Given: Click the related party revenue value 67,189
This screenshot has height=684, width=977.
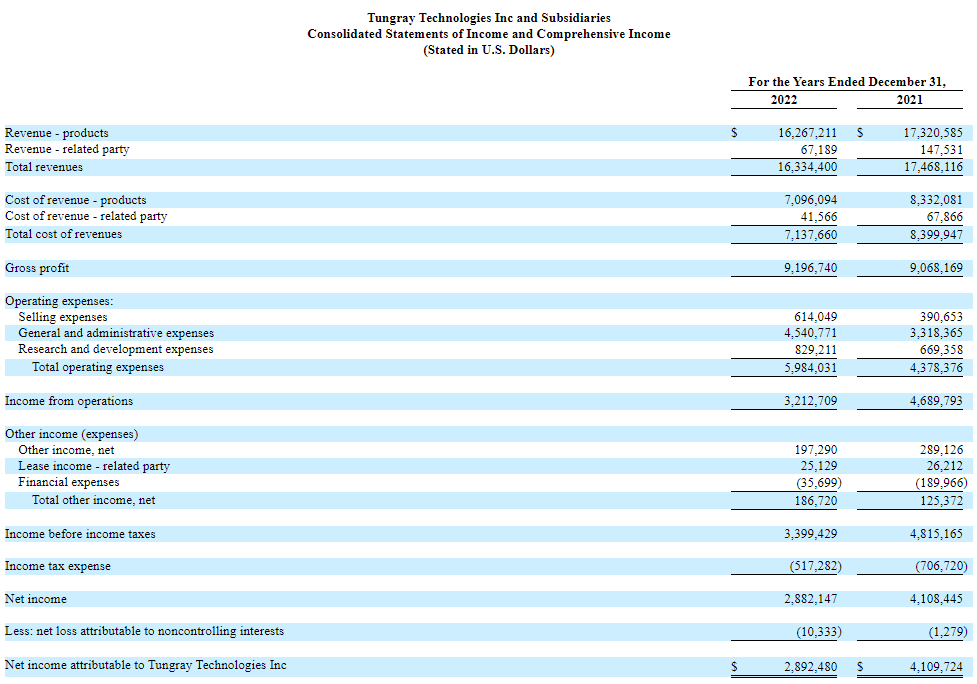Looking at the screenshot, I should click(x=819, y=150).
